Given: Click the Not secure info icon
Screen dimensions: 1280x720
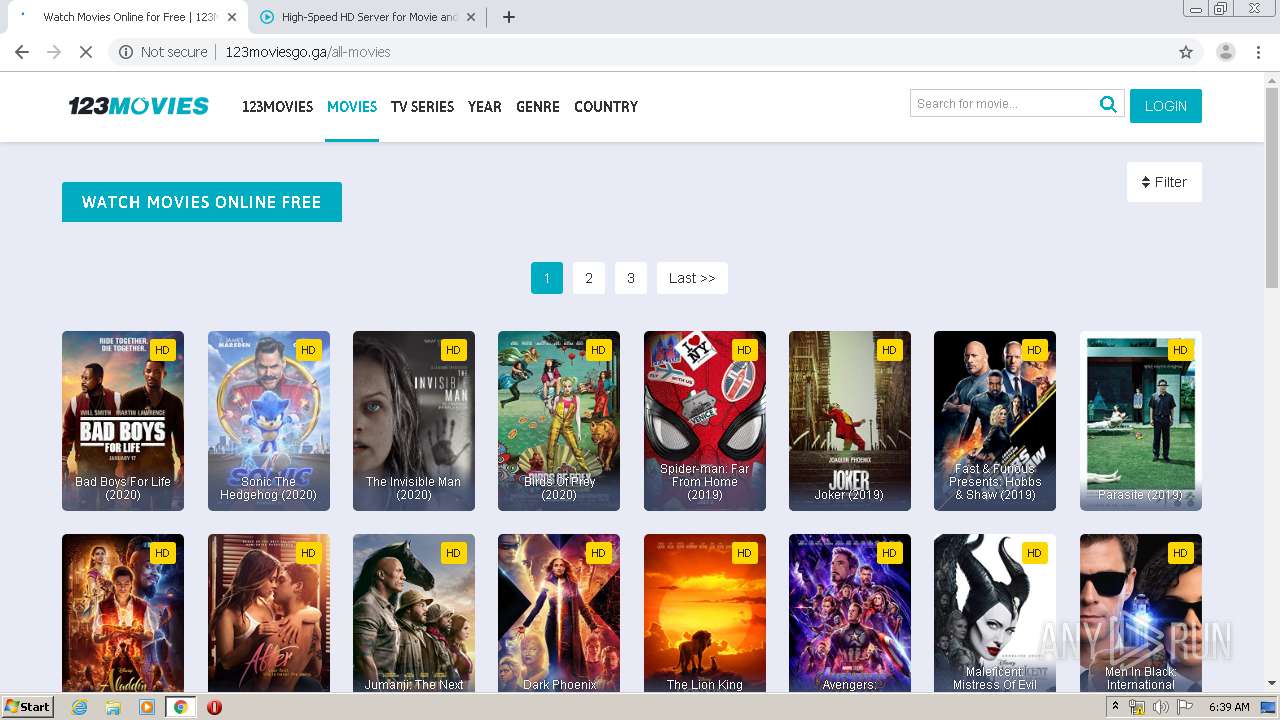Looking at the screenshot, I should [126, 52].
